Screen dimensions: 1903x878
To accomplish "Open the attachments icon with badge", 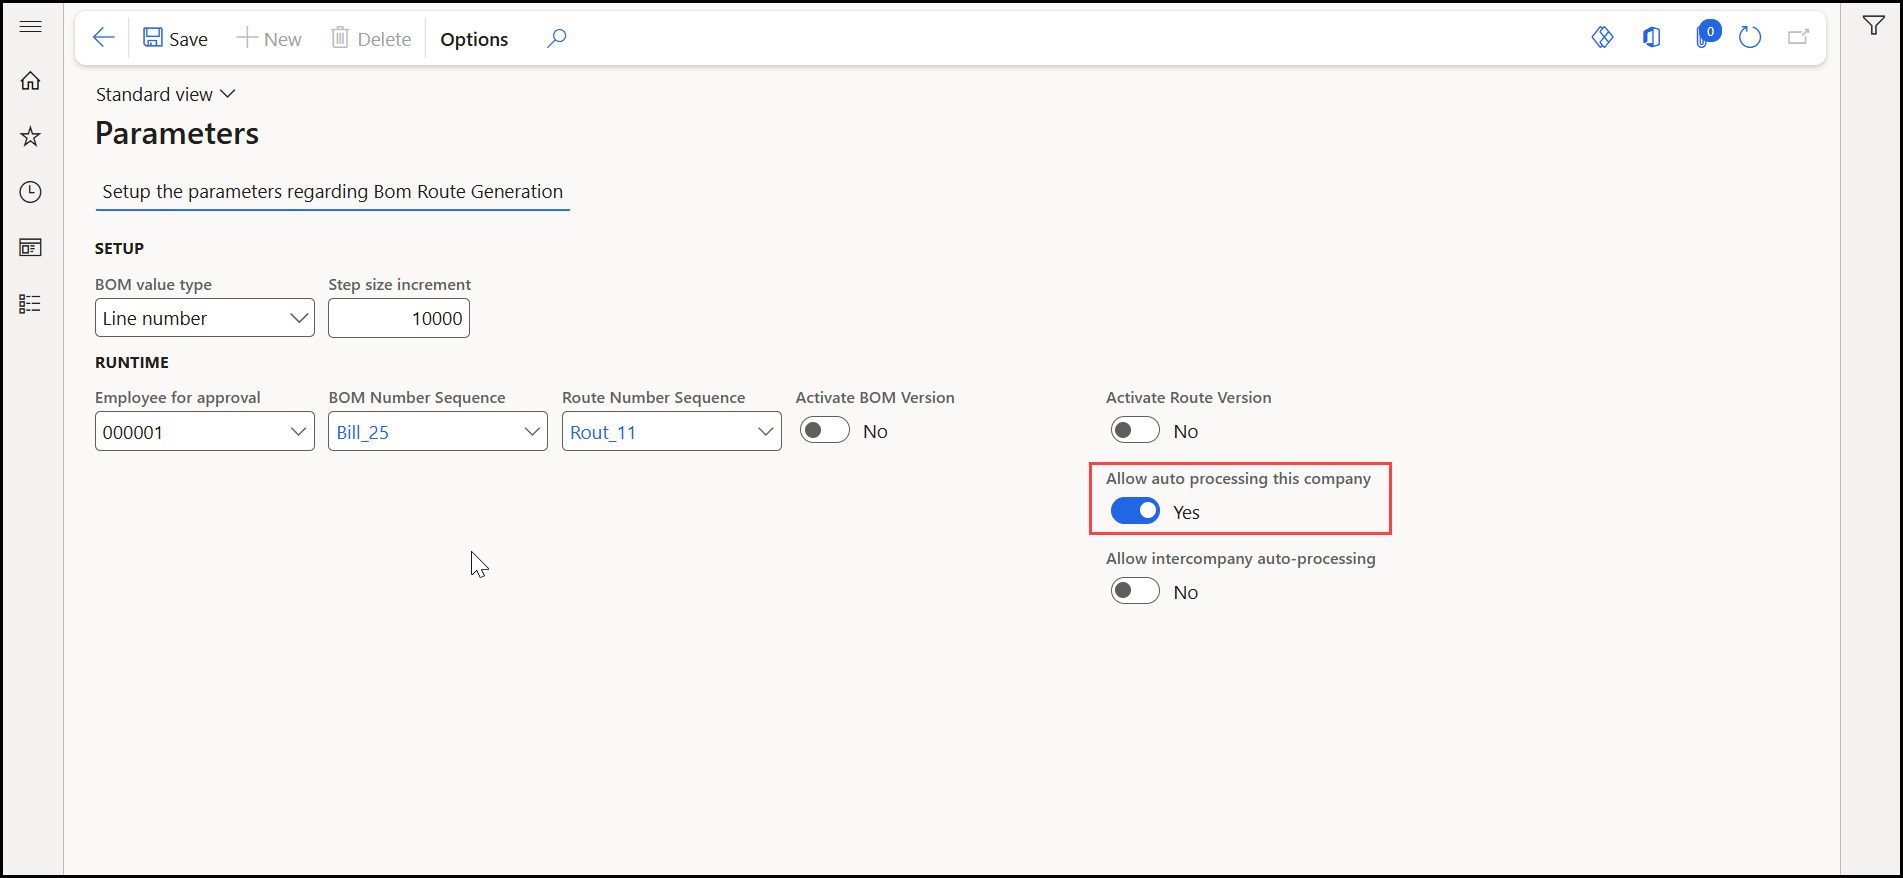I will click(x=1706, y=36).
